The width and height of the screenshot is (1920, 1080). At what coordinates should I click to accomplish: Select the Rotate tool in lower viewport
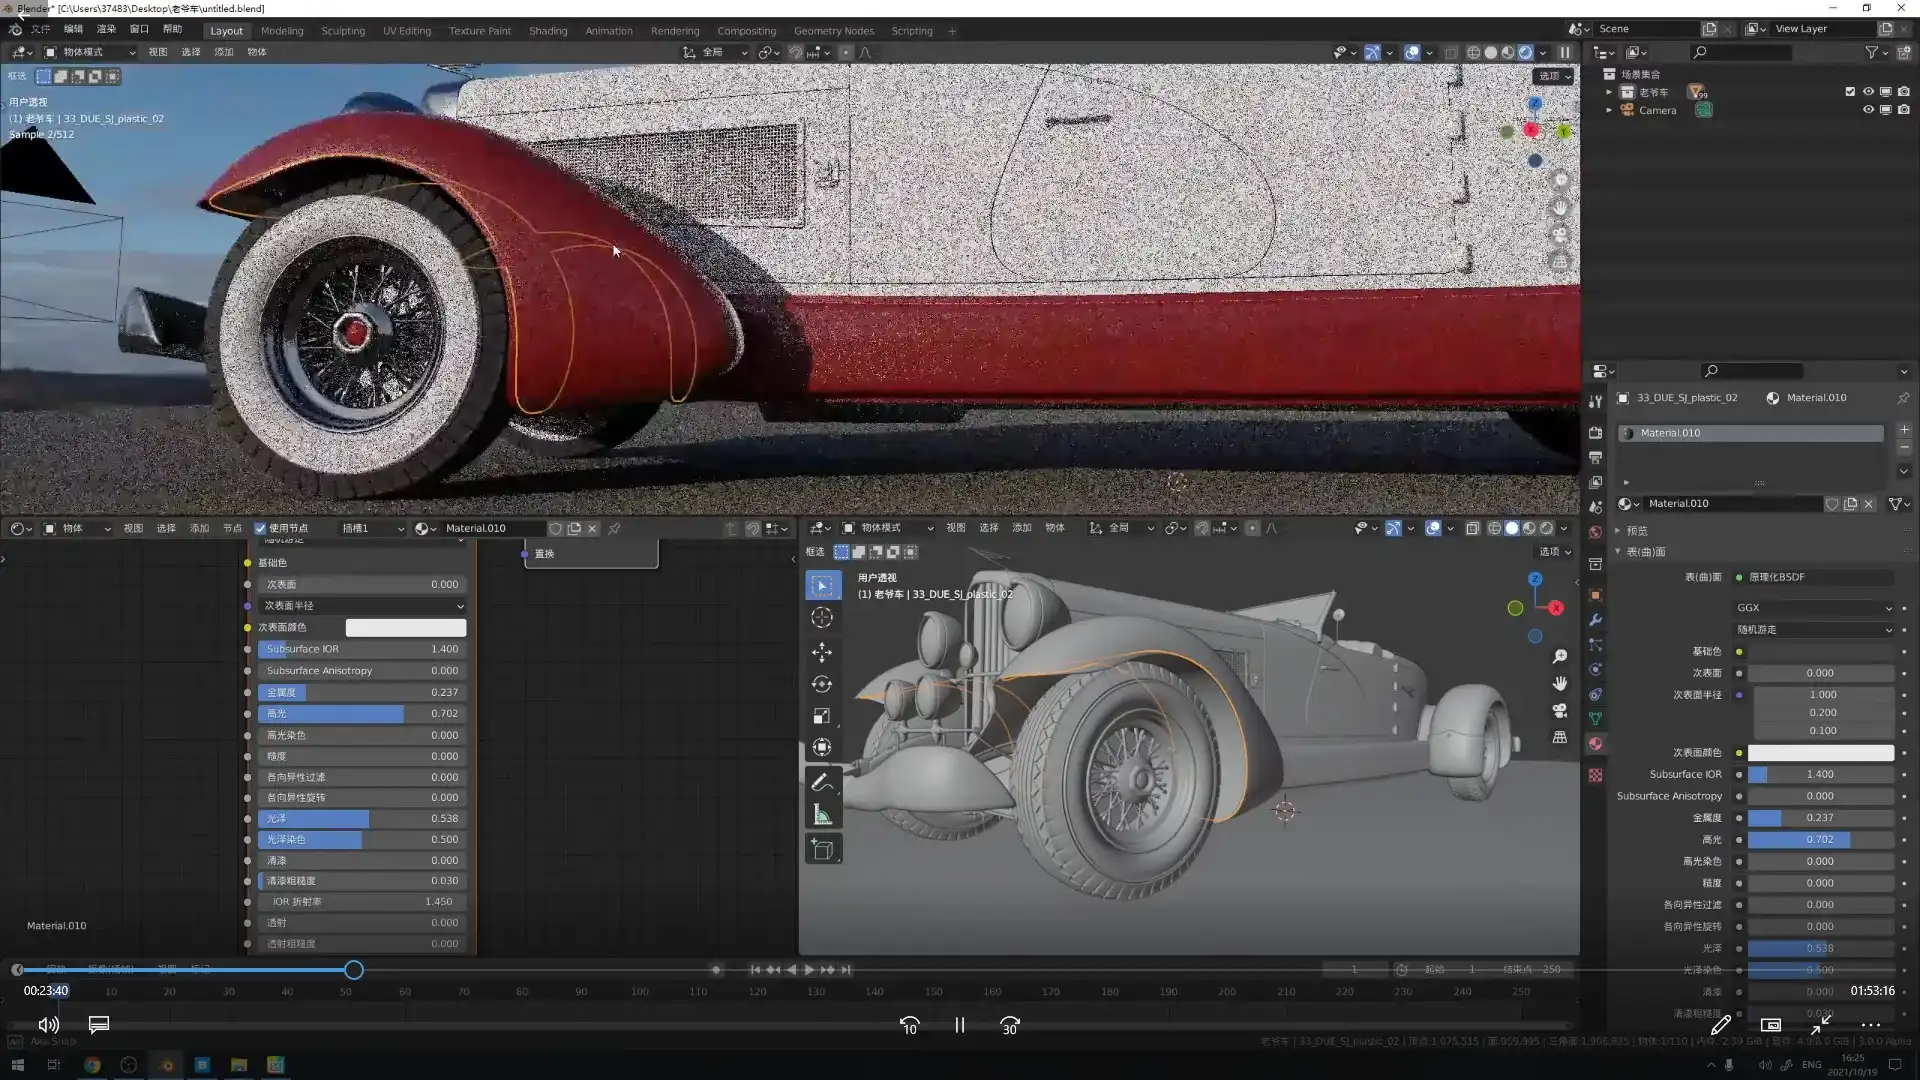pos(822,685)
